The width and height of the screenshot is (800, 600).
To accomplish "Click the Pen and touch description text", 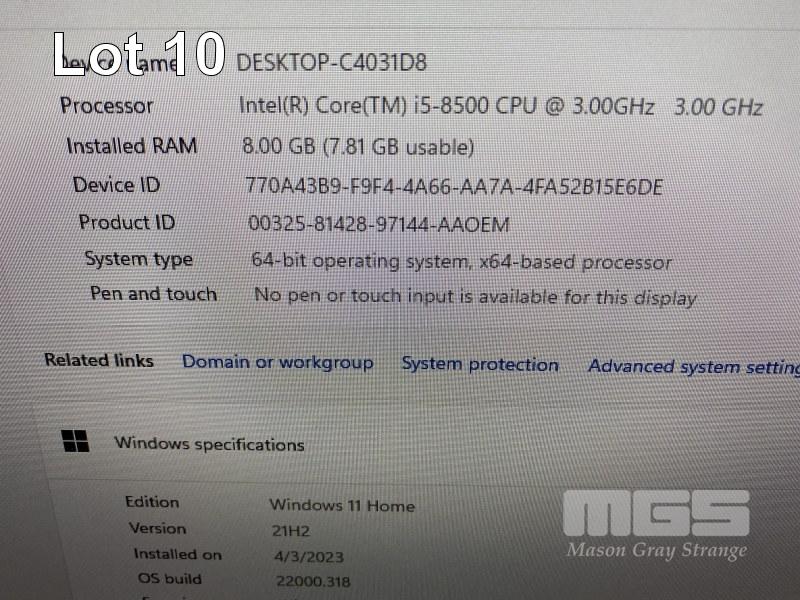I will [475, 296].
